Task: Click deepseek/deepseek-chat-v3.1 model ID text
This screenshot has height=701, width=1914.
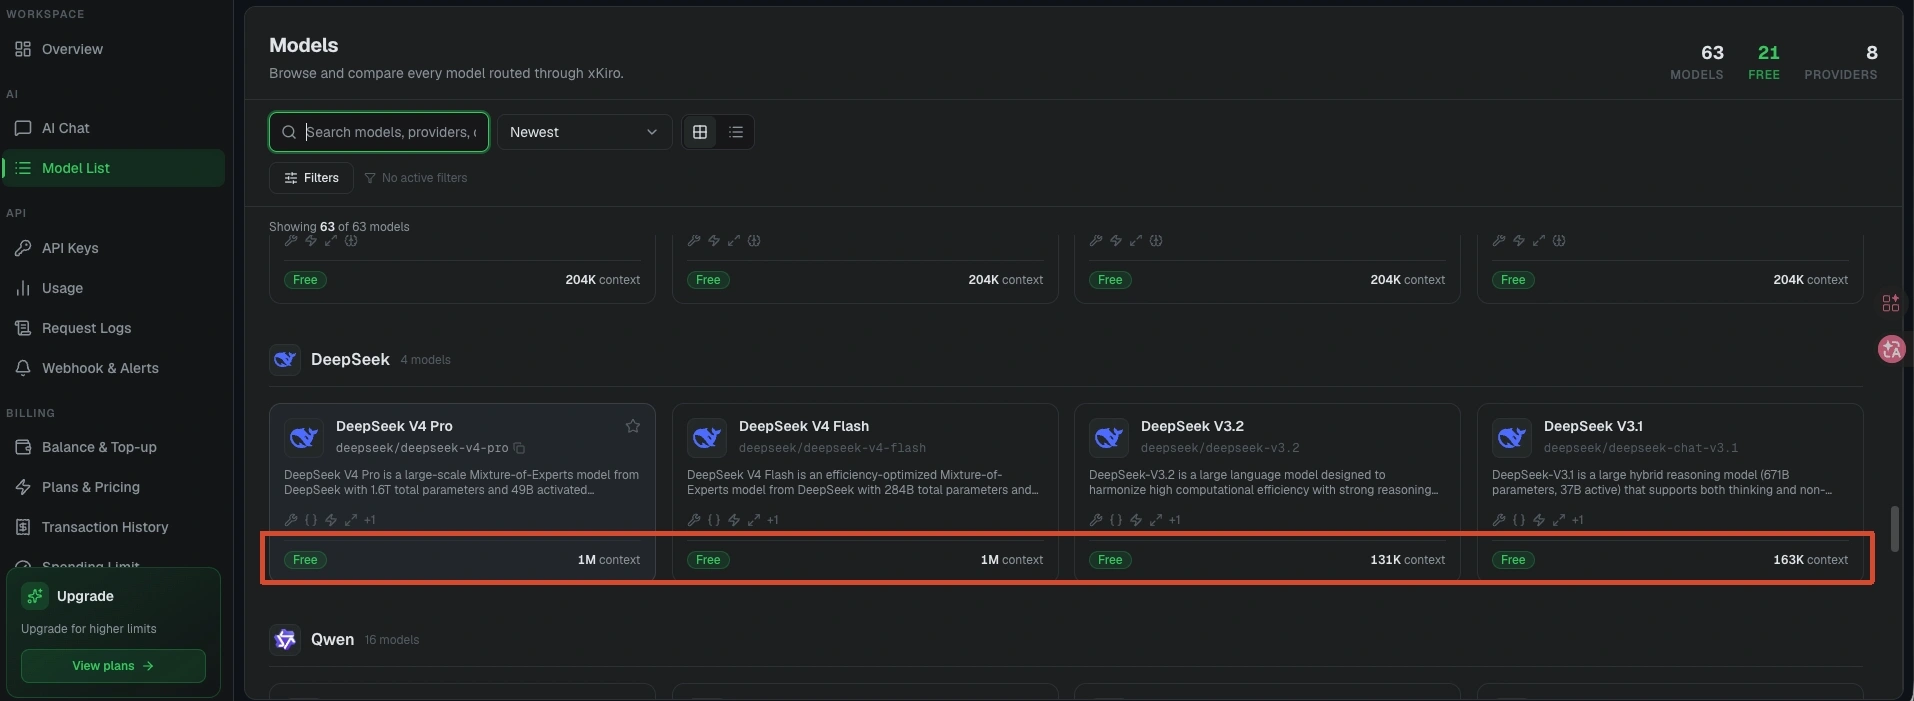Action: click(1641, 448)
